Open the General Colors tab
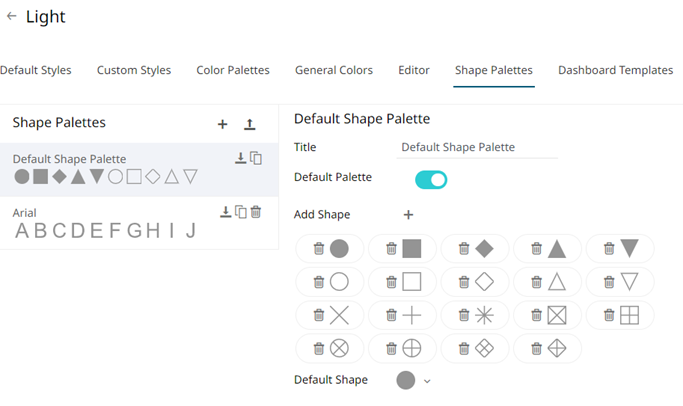683x406 pixels. click(334, 70)
